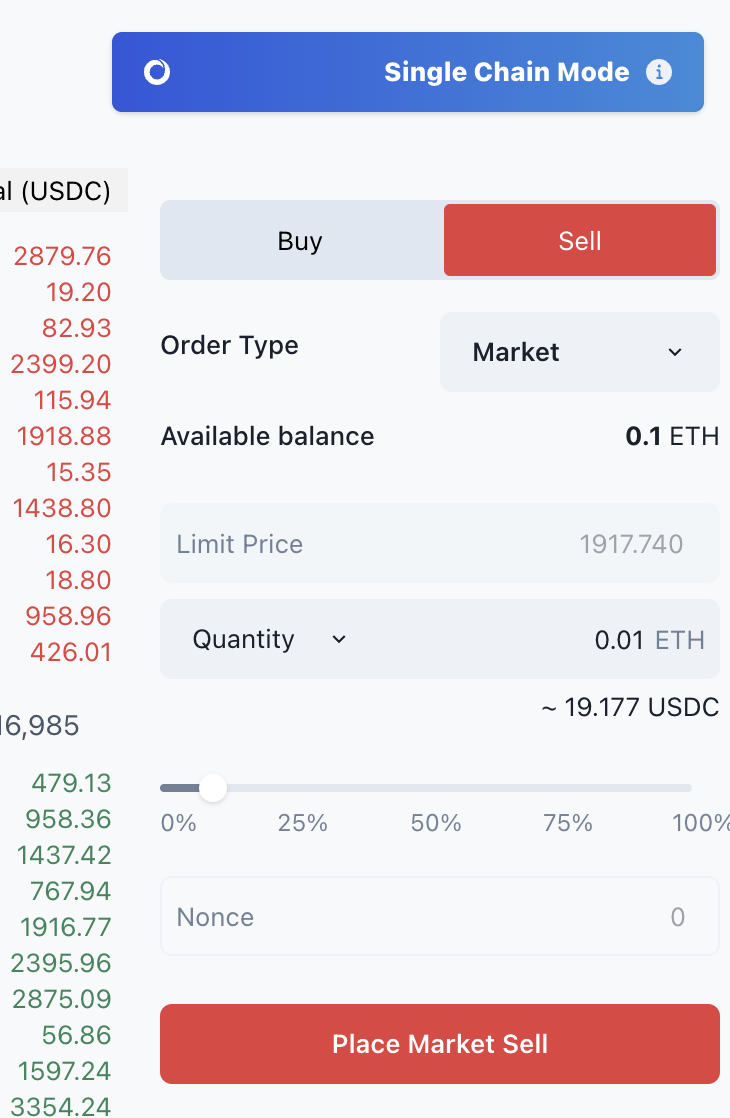Click the 25% mark under the slider
The height and width of the screenshot is (1118, 730).
pos(302,824)
